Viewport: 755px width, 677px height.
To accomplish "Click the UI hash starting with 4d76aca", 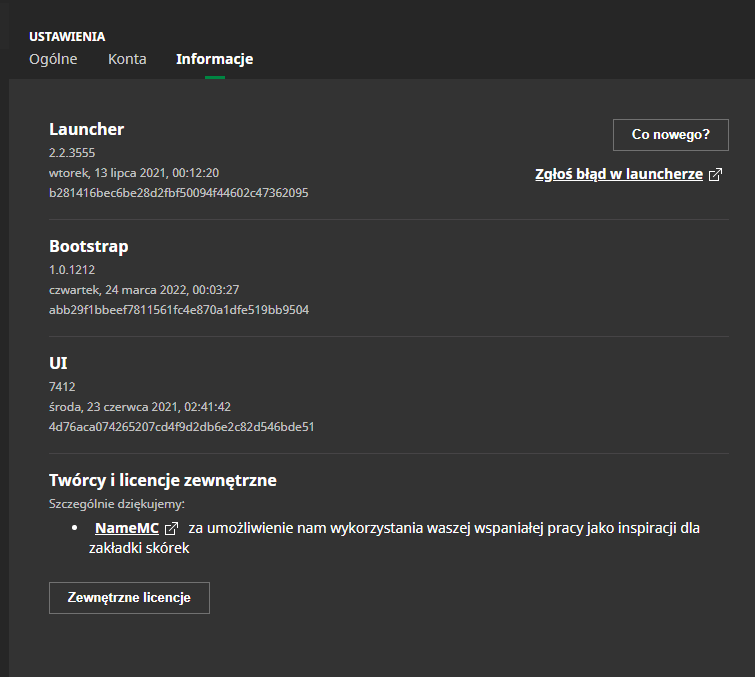I will 182,427.
